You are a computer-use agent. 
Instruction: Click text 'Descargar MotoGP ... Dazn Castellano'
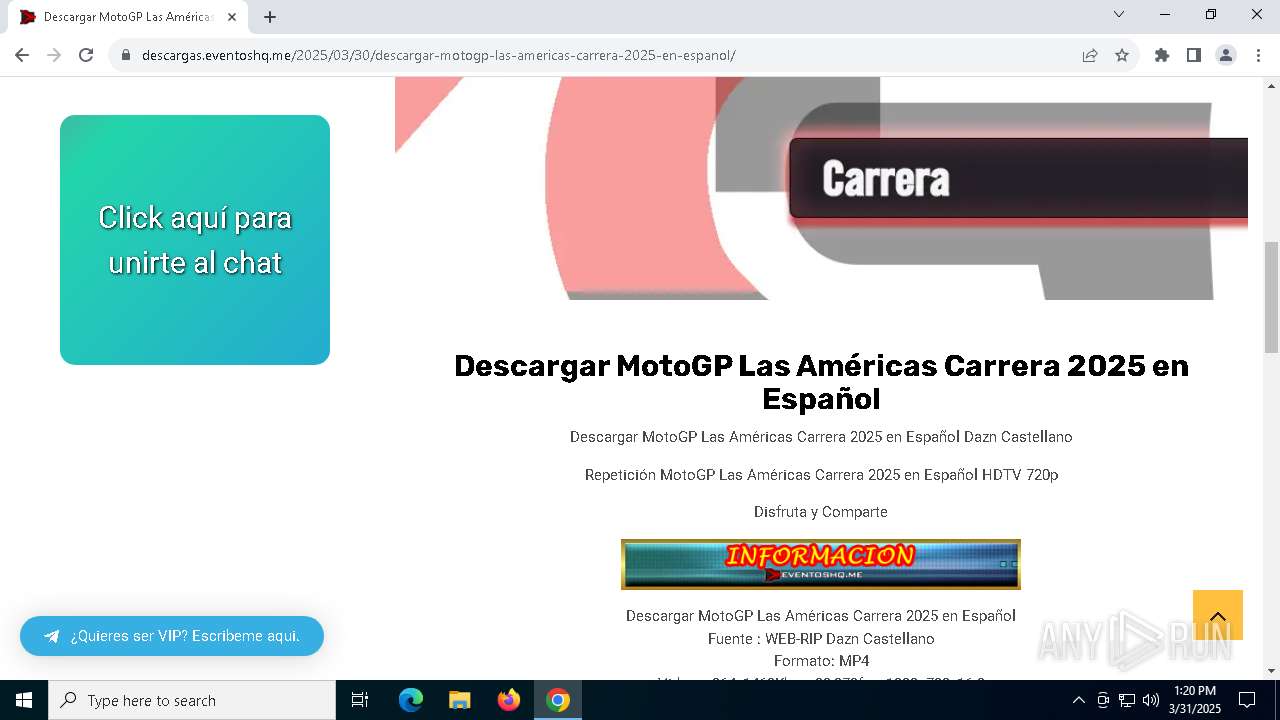coord(821,437)
